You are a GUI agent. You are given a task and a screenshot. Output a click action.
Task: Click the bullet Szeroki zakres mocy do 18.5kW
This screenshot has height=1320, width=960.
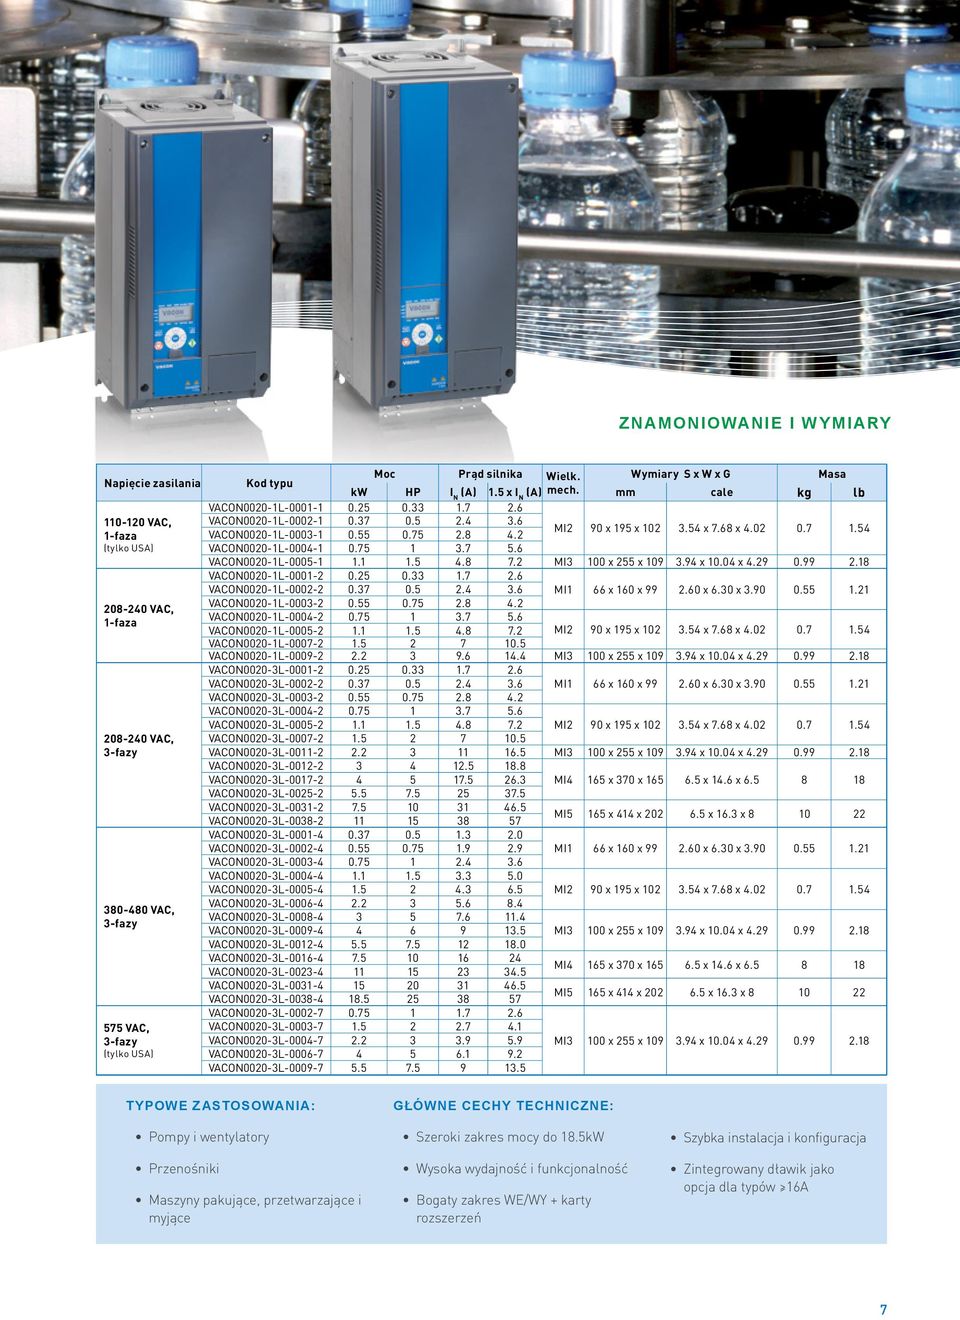(510, 1137)
